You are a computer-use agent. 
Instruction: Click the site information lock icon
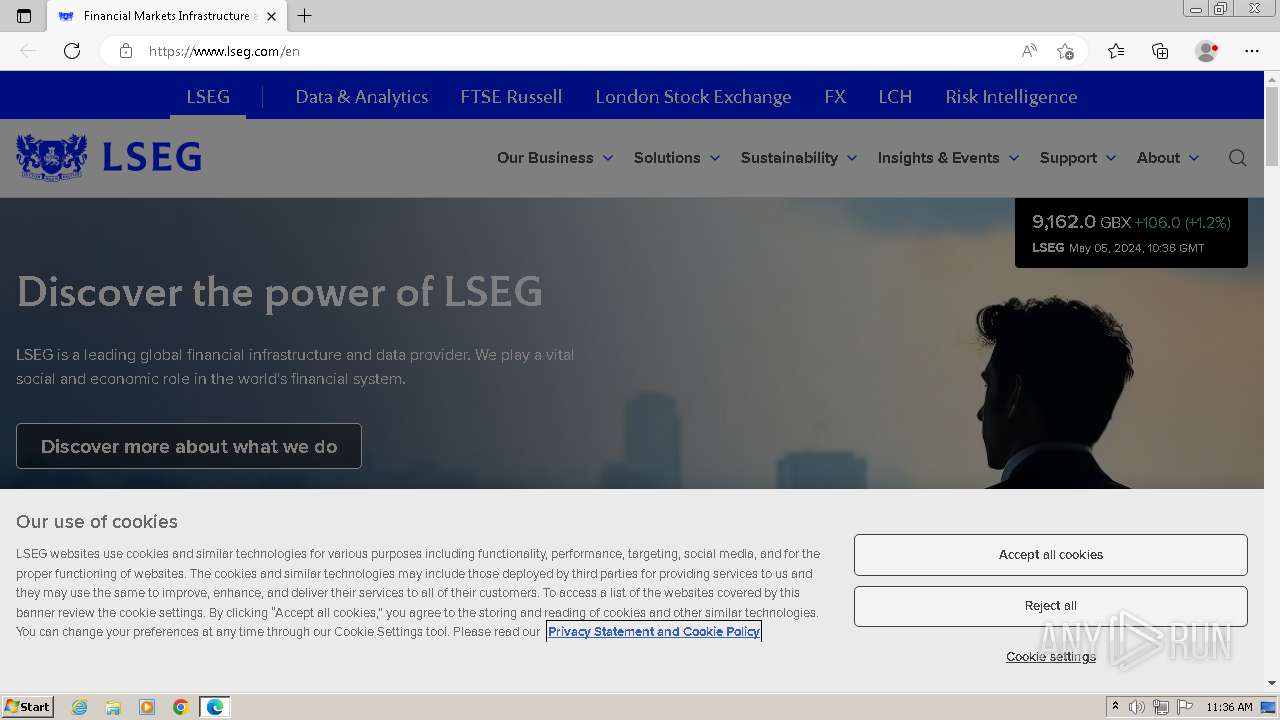(x=126, y=51)
